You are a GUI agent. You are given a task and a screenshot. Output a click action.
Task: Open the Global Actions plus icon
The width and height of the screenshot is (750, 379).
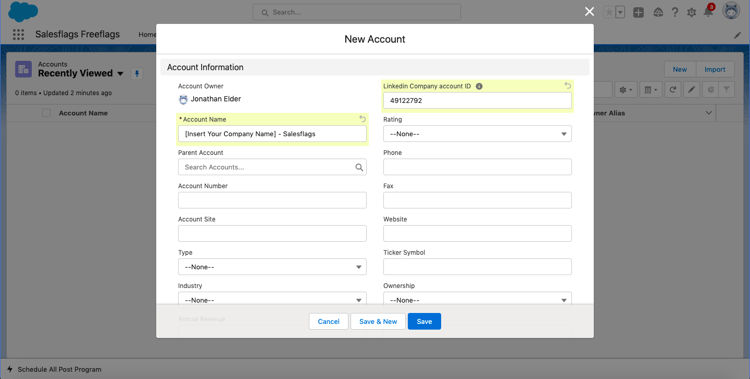638,12
